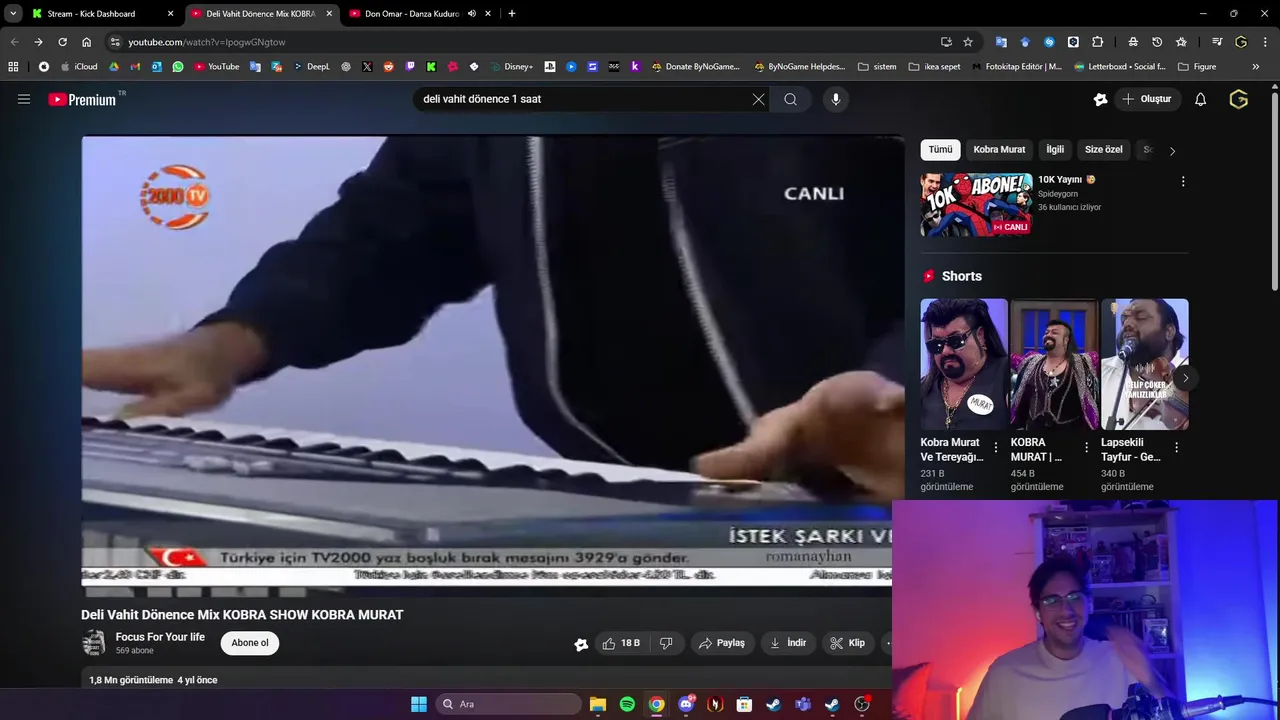Select the Tümü filter chip
The image size is (1280, 720).
coord(940,150)
